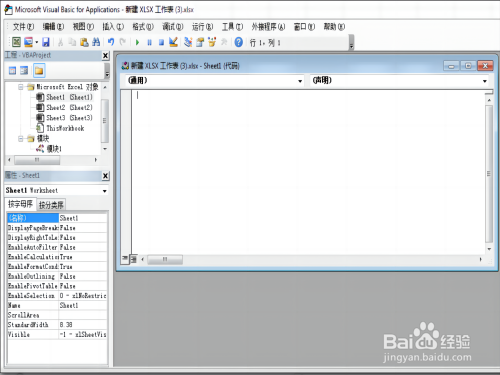
Task: Open the Project Explorer toolbar icon
Action: [188, 42]
